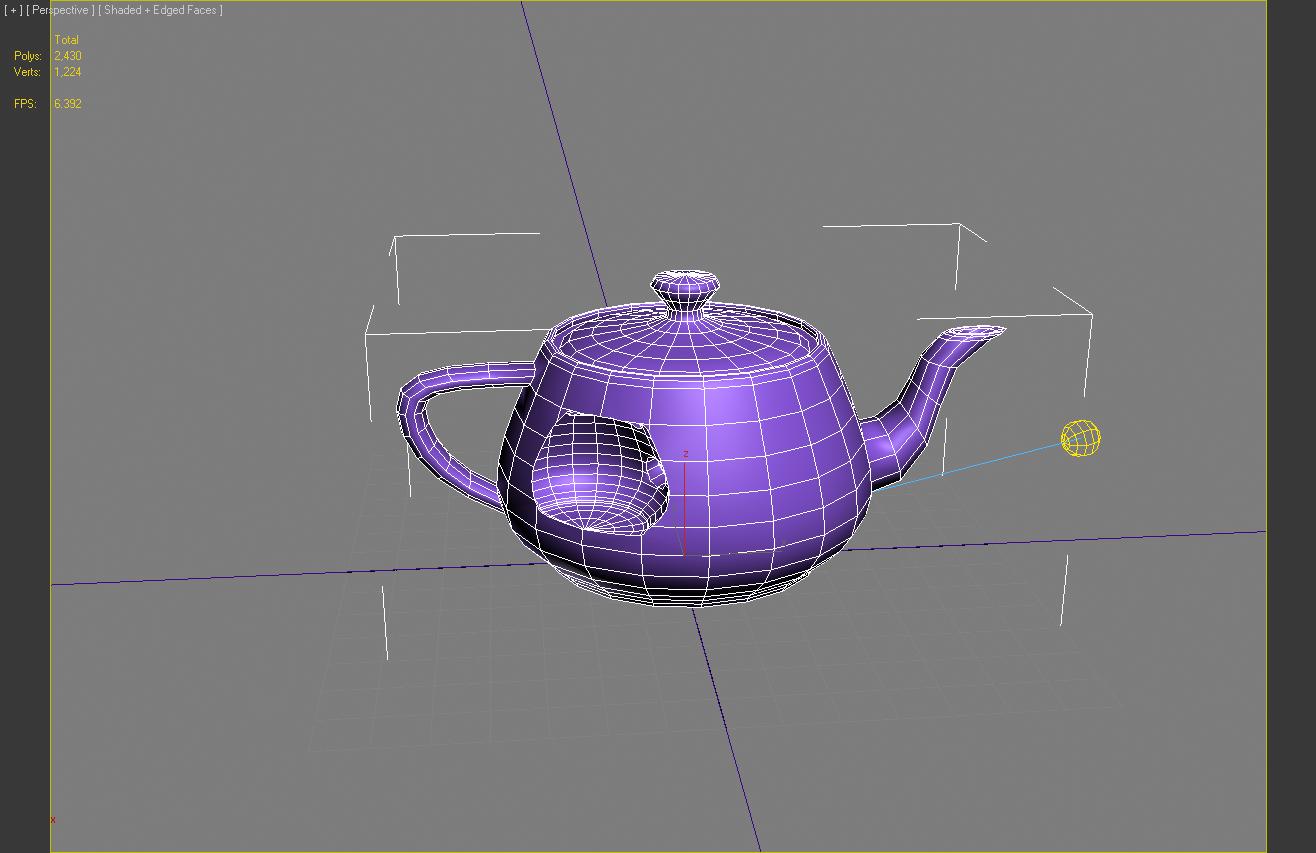
Task: Click the FPS readout value
Action: coord(68,104)
